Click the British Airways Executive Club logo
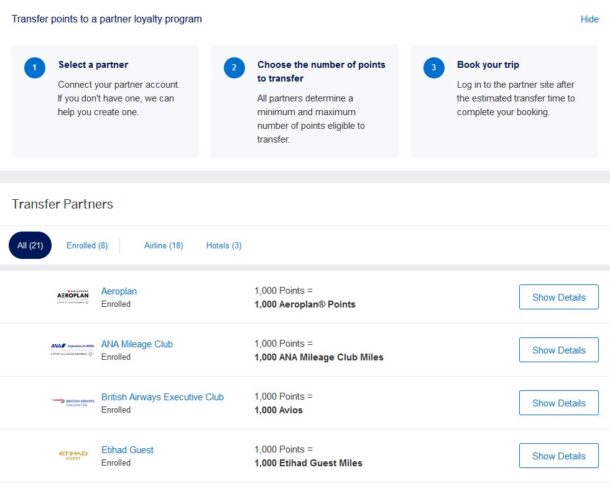 (73, 403)
